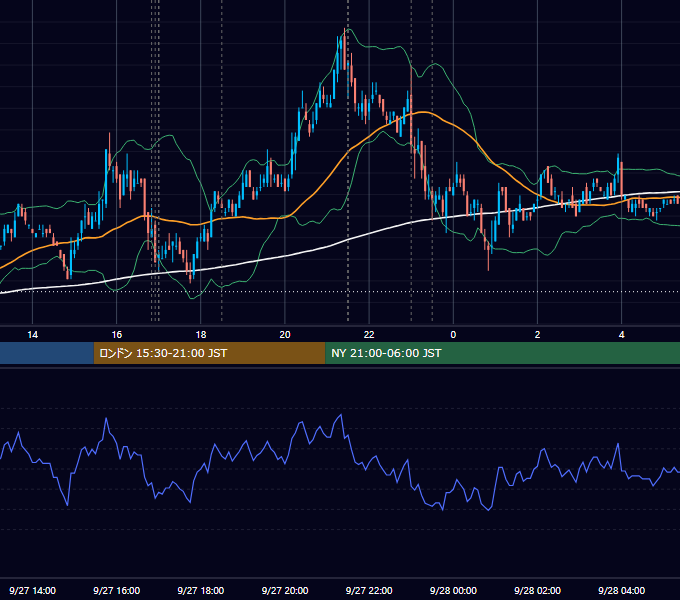Click the 9/28 04:00 date label
Image resolution: width=680 pixels, height=600 pixels.
pyautogui.click(x=621, y=591)
